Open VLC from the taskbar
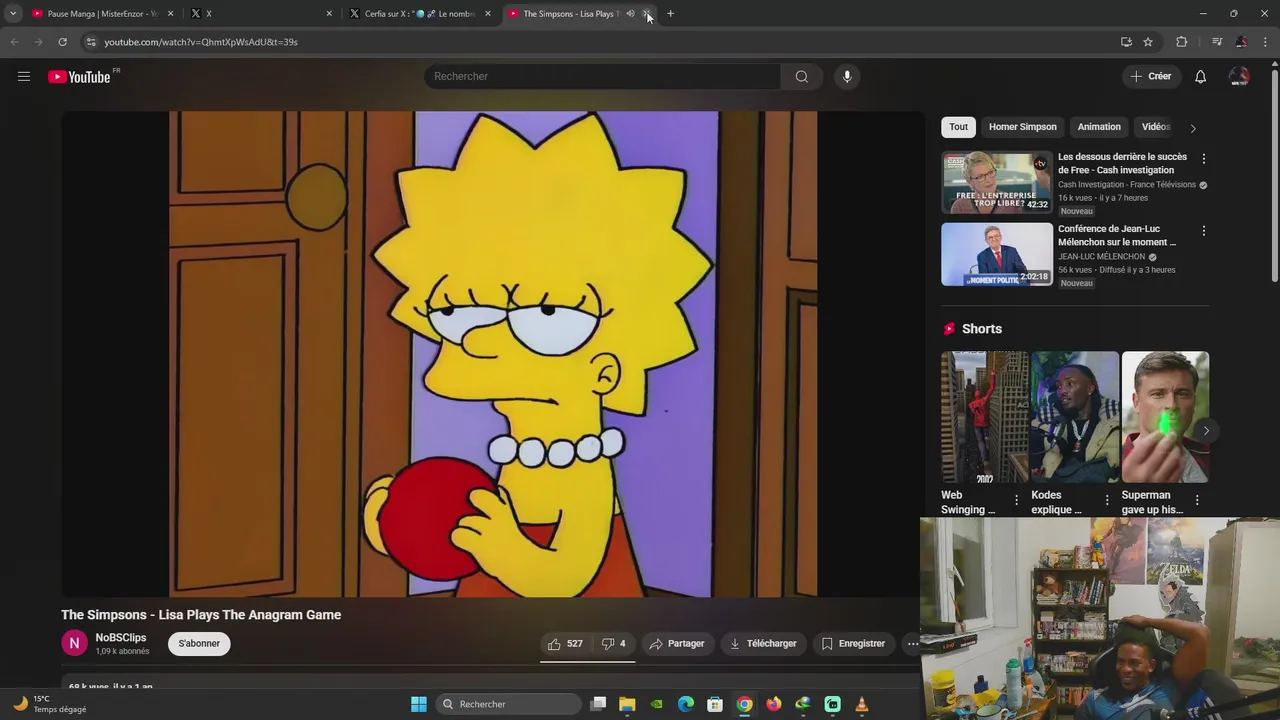This screenshot has height=720, width=1280. pos(862,704)
